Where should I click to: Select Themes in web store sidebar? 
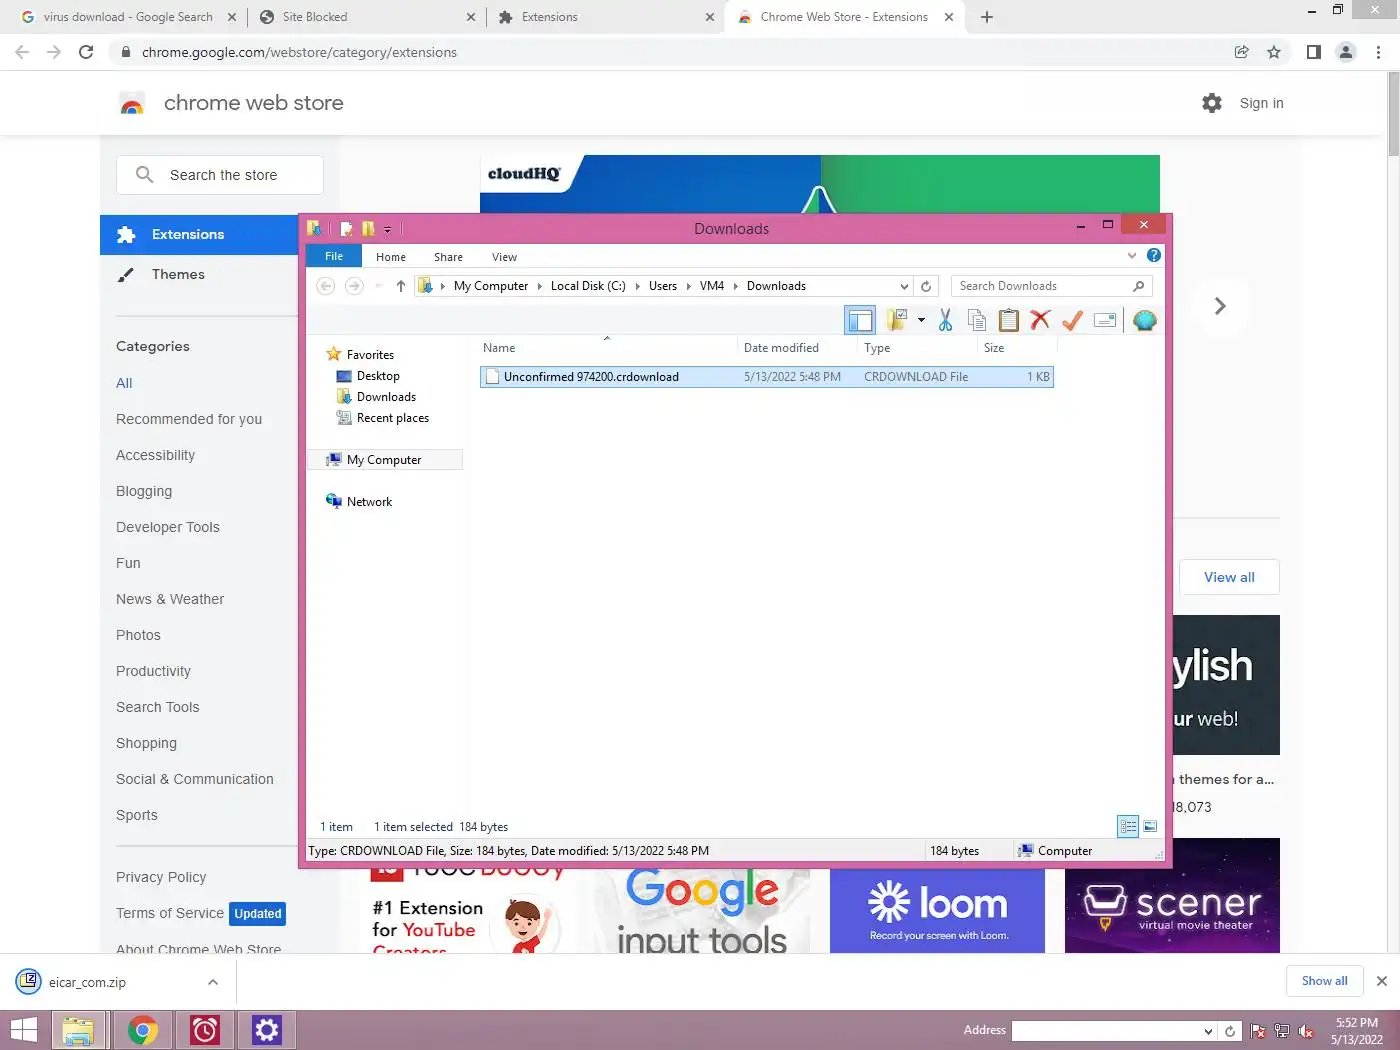coord(178,274)
